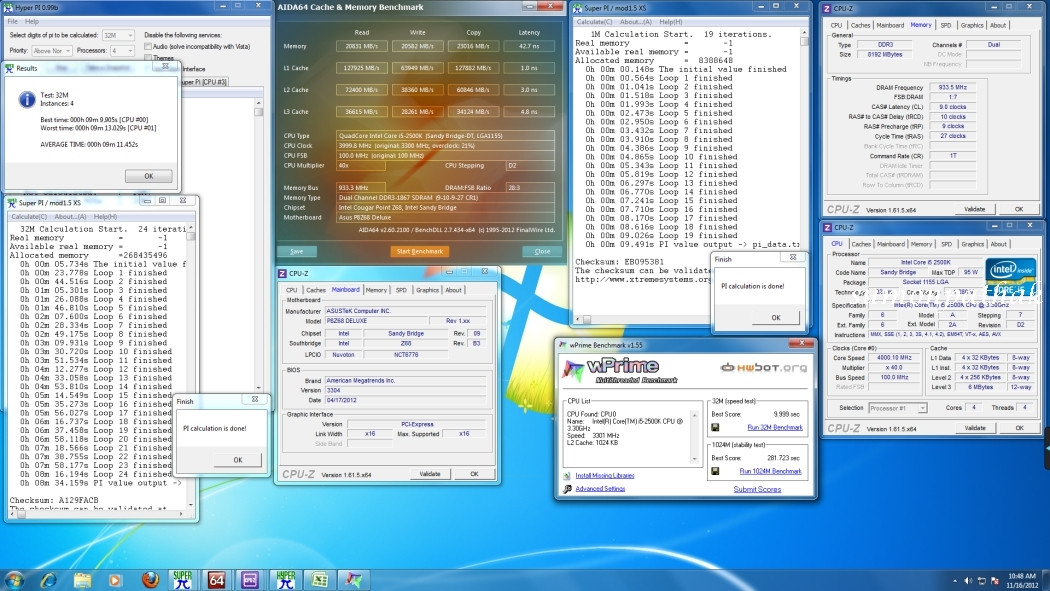Image resolution: width=1050 pixels, height=591 pixels.
Task: Show hidden tray icons arrow
Action: 956,580
